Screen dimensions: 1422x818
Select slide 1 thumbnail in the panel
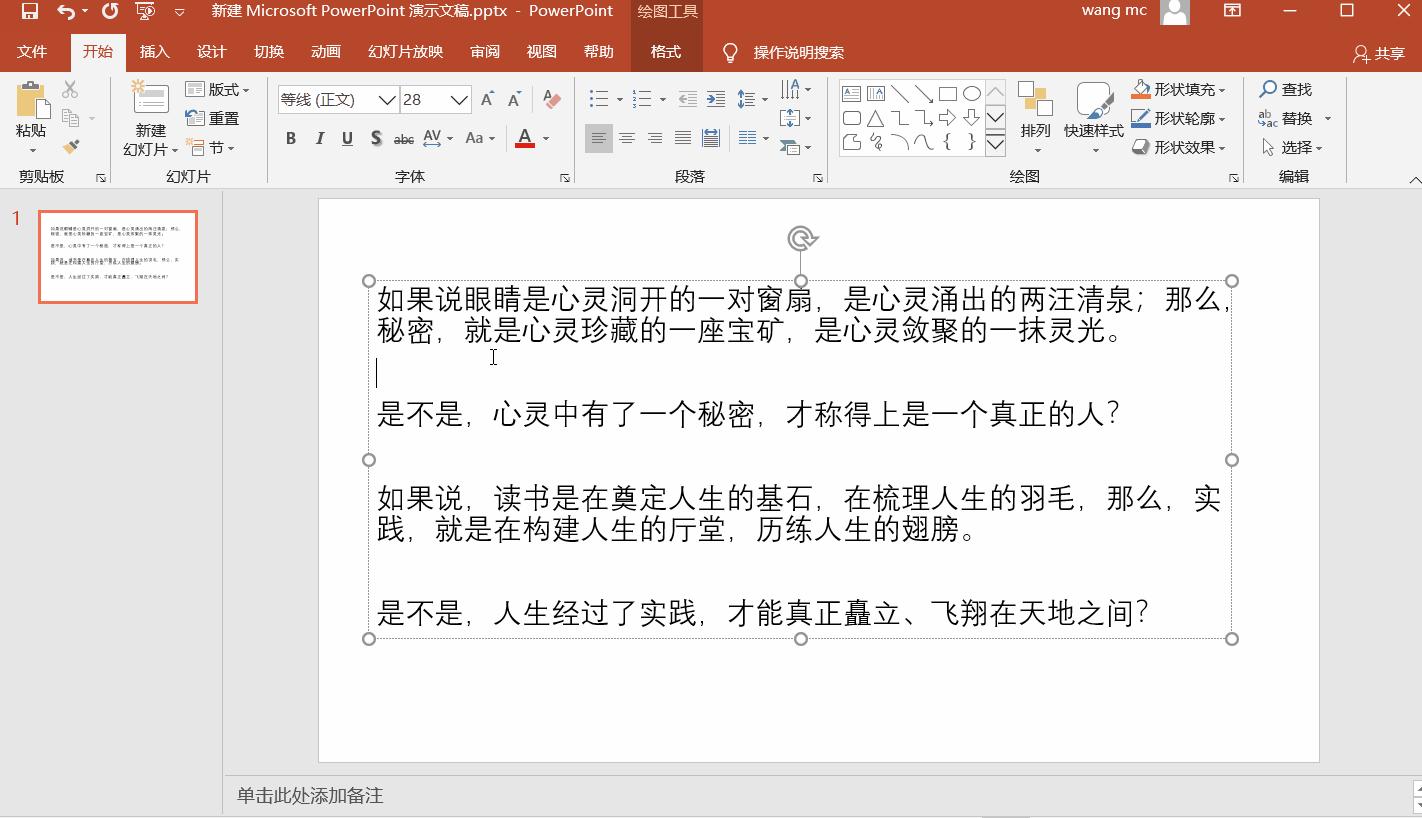pos(117,256)
